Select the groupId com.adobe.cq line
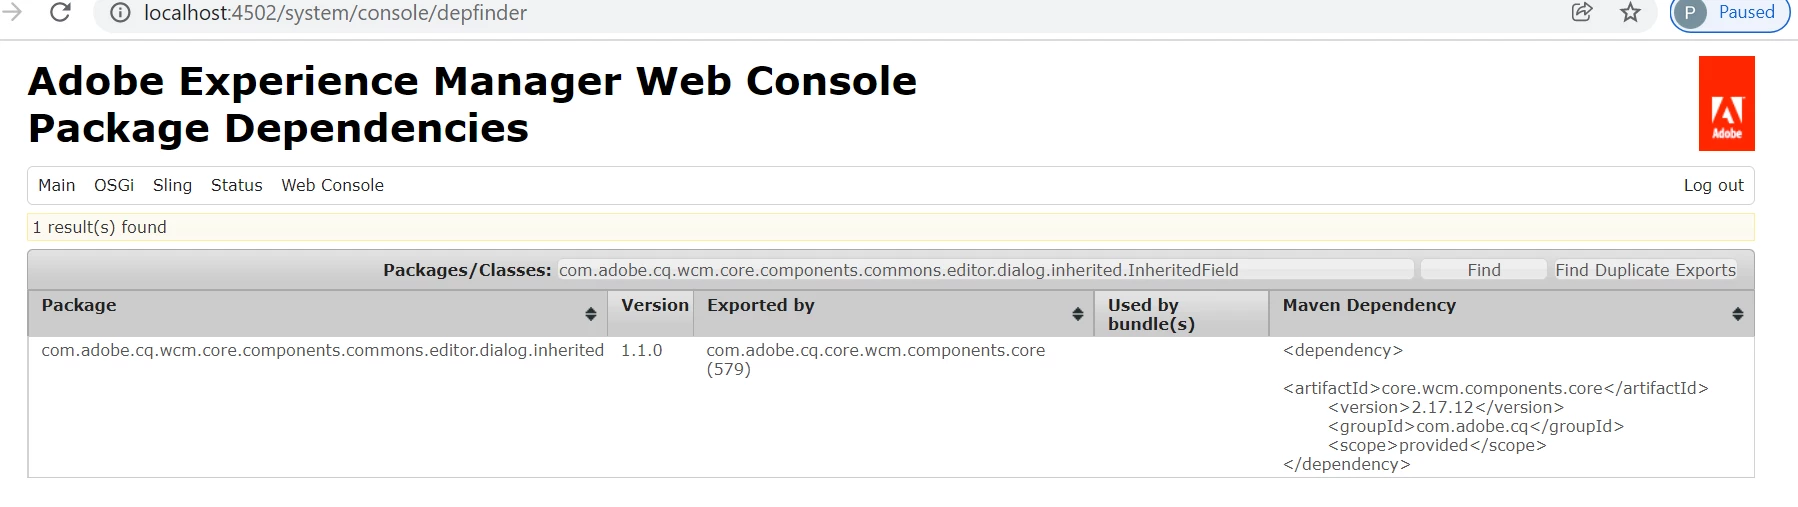Screen dimensions: 1798x507 coord(1476,426)
